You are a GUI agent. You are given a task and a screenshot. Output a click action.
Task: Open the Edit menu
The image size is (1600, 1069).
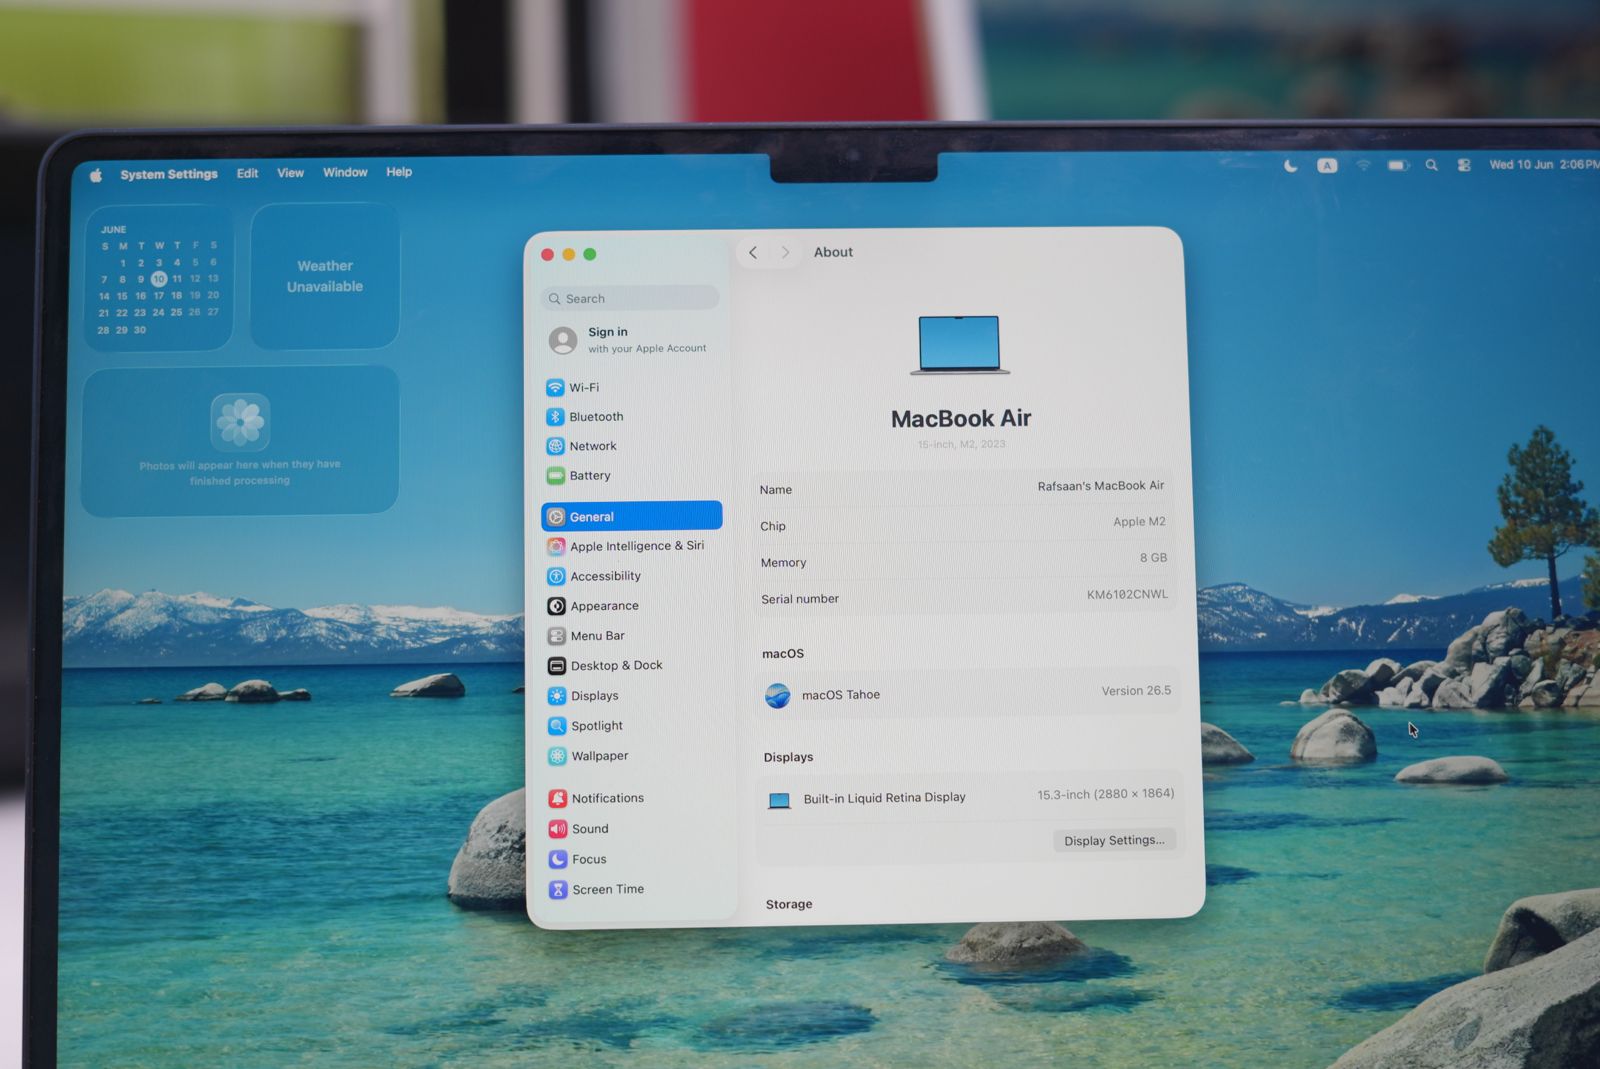point(247,173)
